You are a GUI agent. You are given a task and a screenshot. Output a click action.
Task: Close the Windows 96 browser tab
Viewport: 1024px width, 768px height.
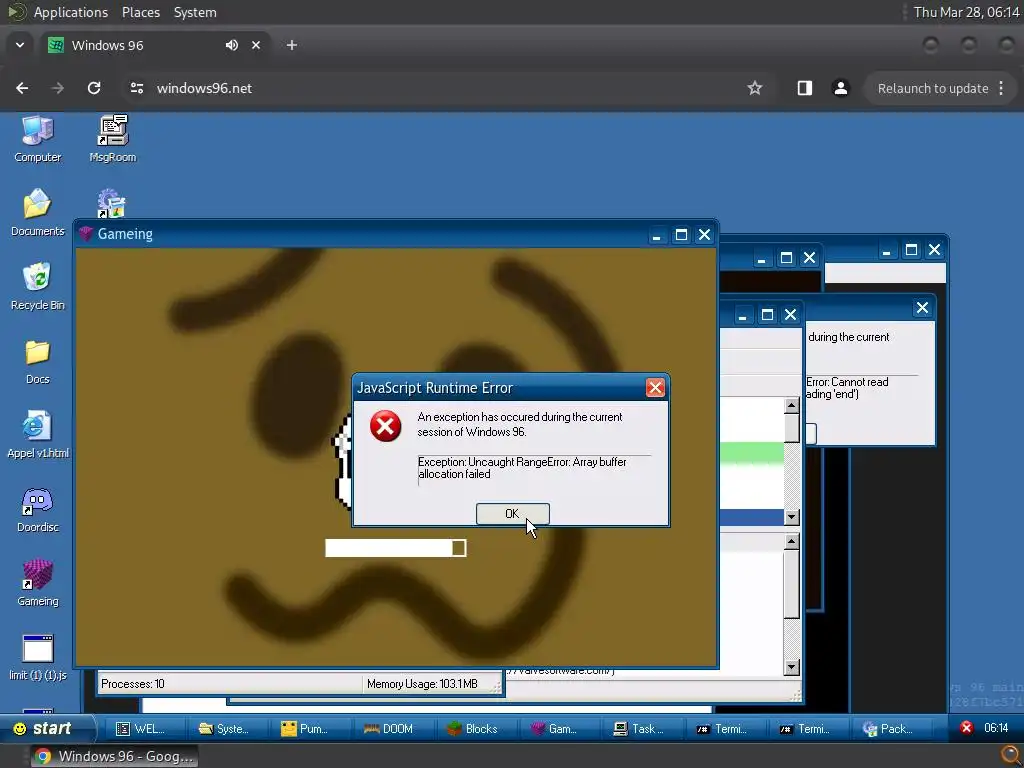point(256,45)
